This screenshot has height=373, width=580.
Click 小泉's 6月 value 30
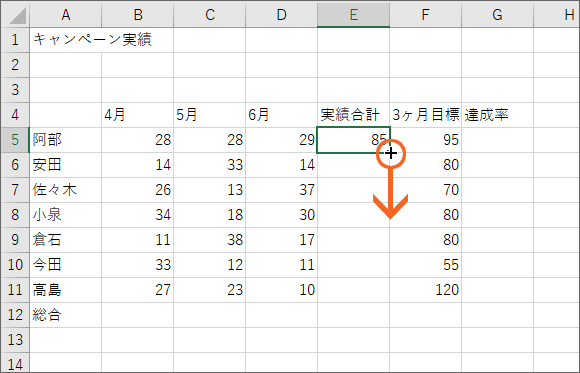281,215
